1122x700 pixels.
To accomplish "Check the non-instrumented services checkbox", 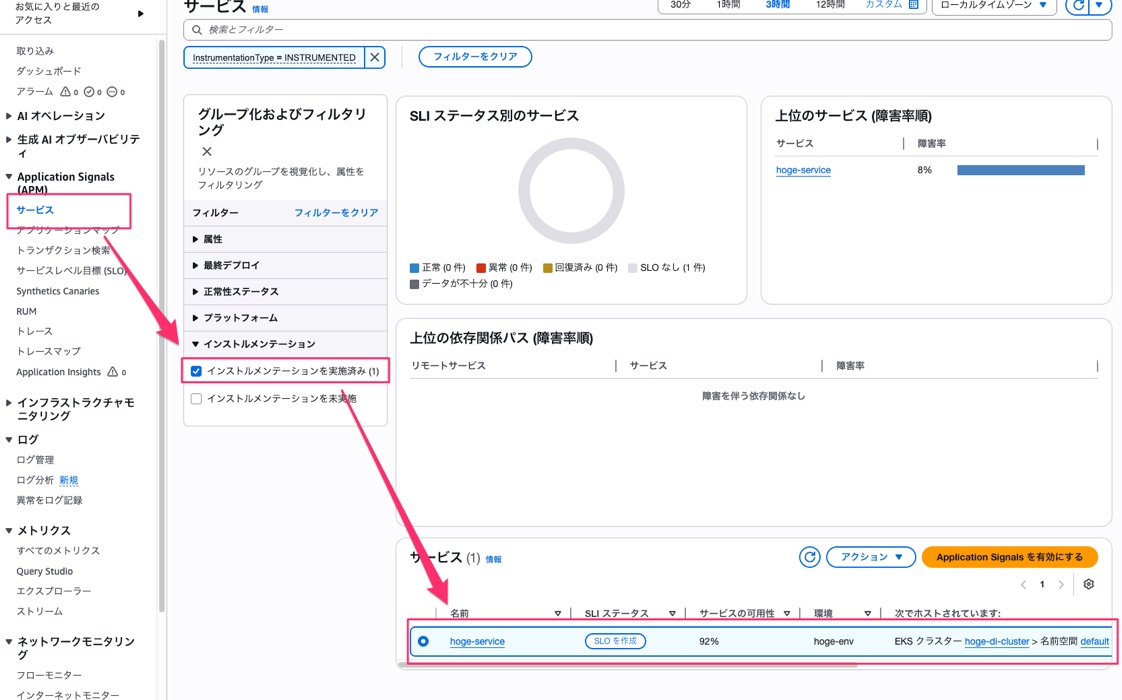I will [196, 399].
